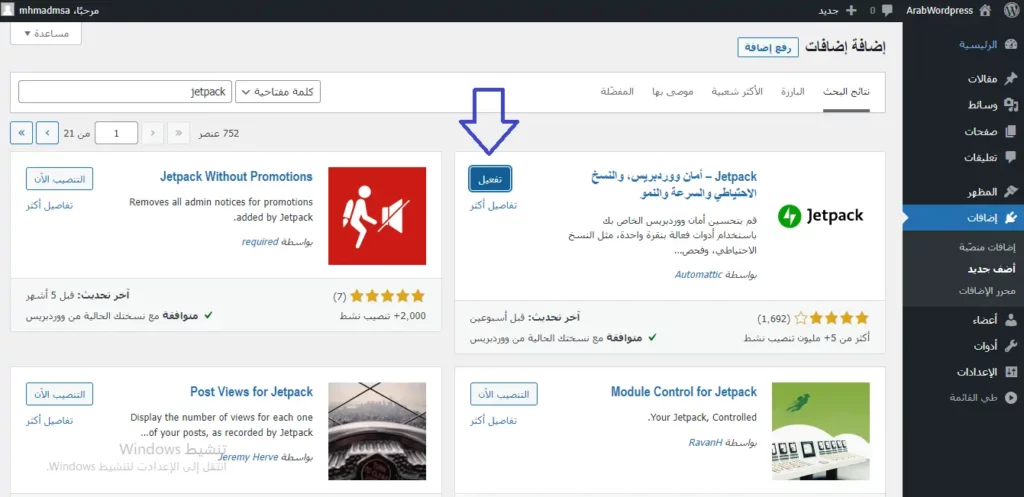Viewport: 1024px width, 497px height.
Task: Click the Activate (تفعيل) button for Jetpack
Action: coord(490,177)
